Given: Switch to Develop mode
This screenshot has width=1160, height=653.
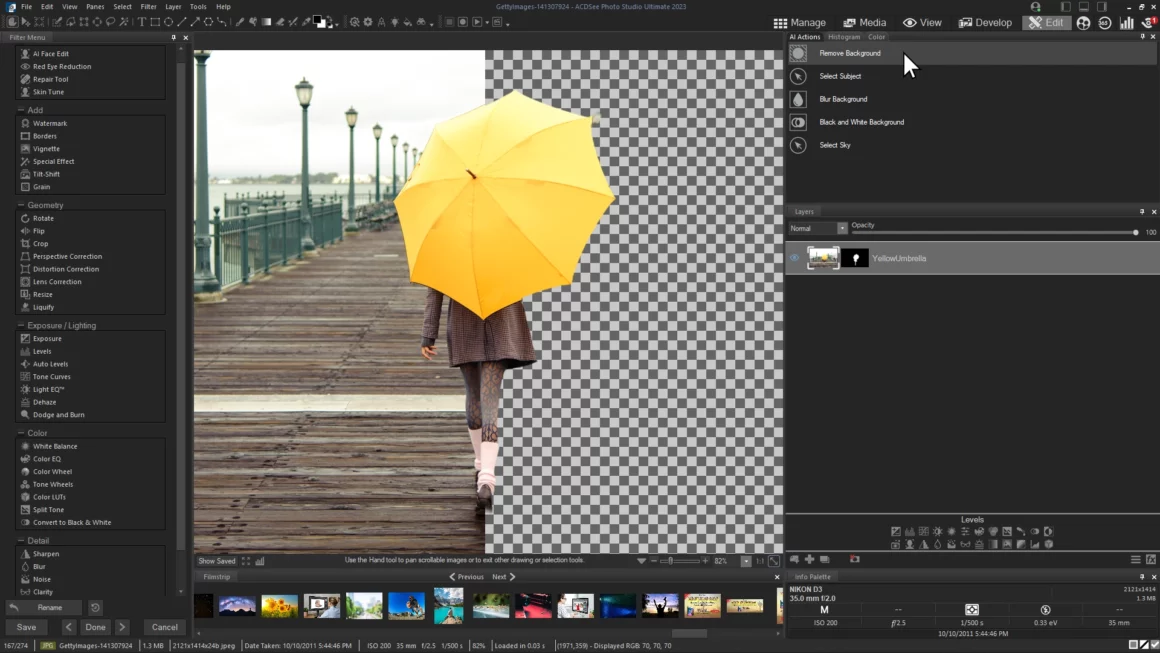Looking at the screenshot, I should (985, 23).
